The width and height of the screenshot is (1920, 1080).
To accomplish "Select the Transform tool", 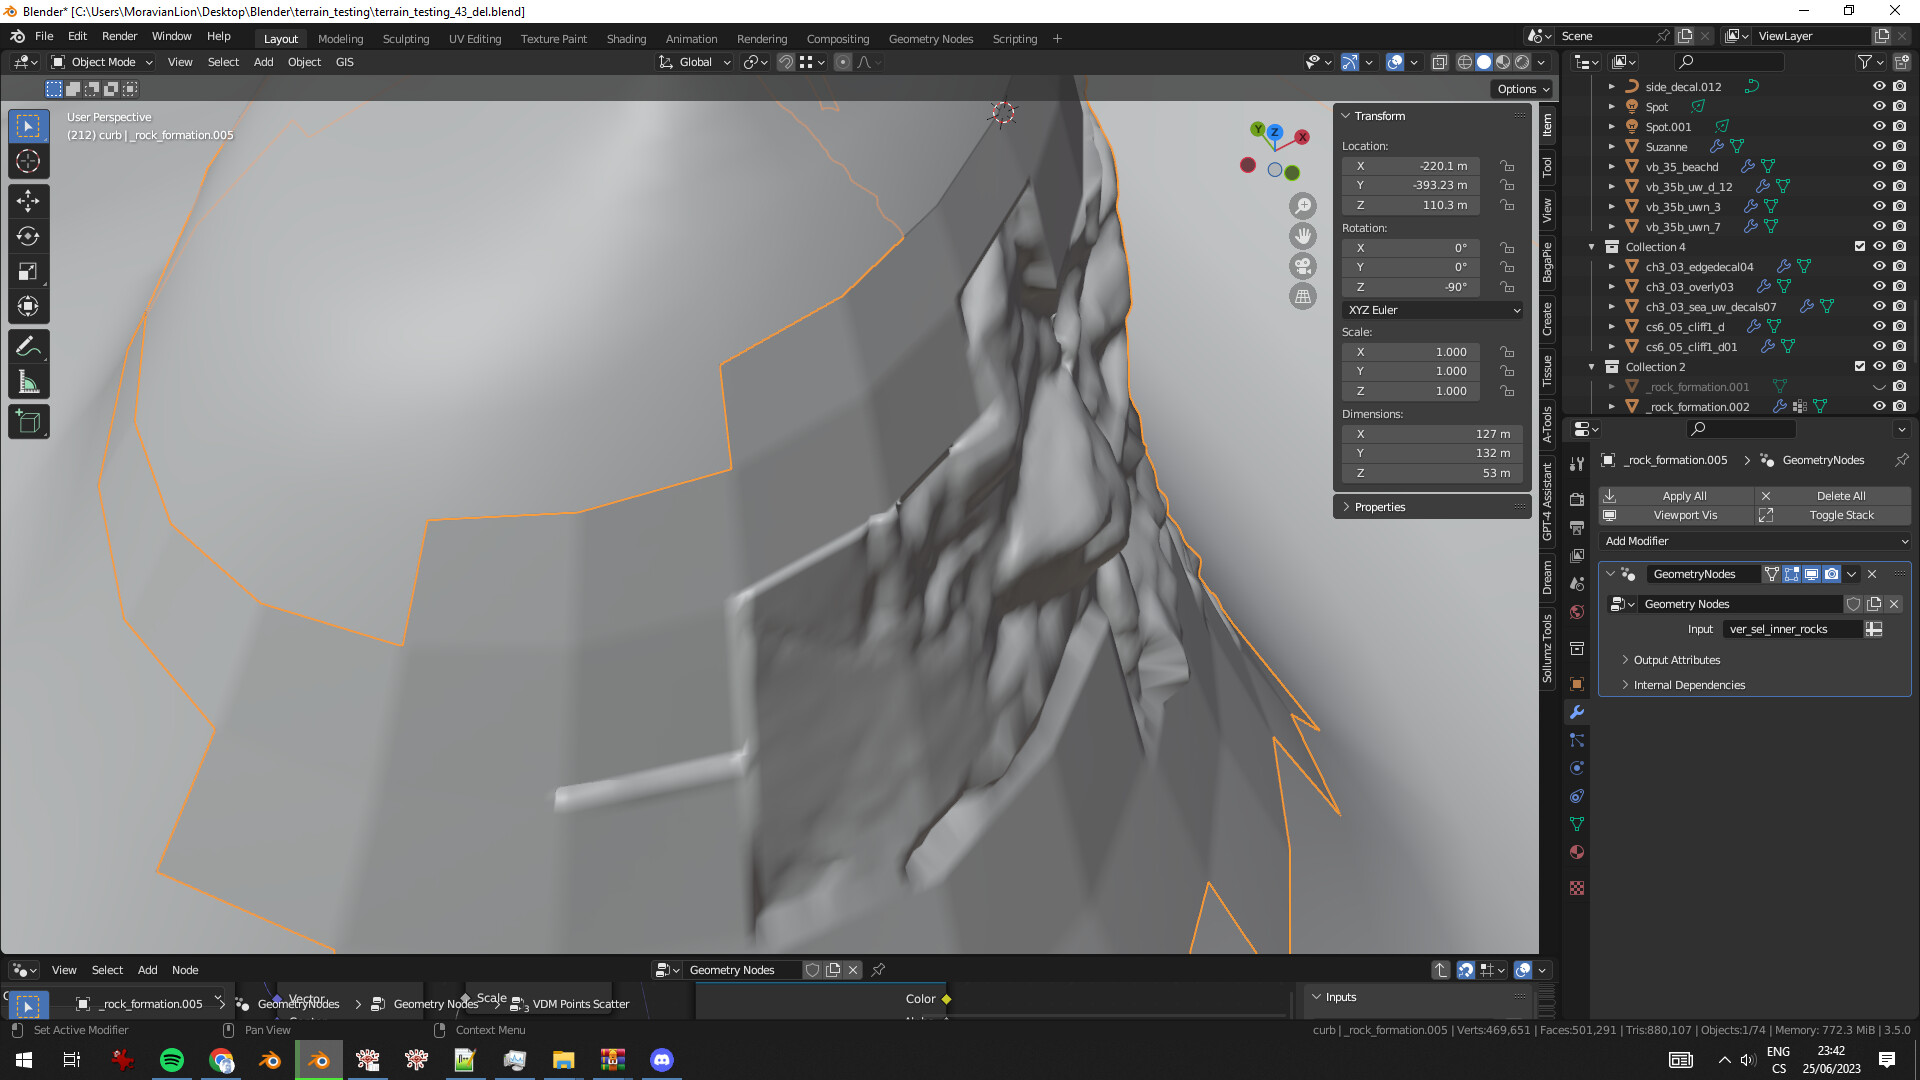I will point(28,306).
